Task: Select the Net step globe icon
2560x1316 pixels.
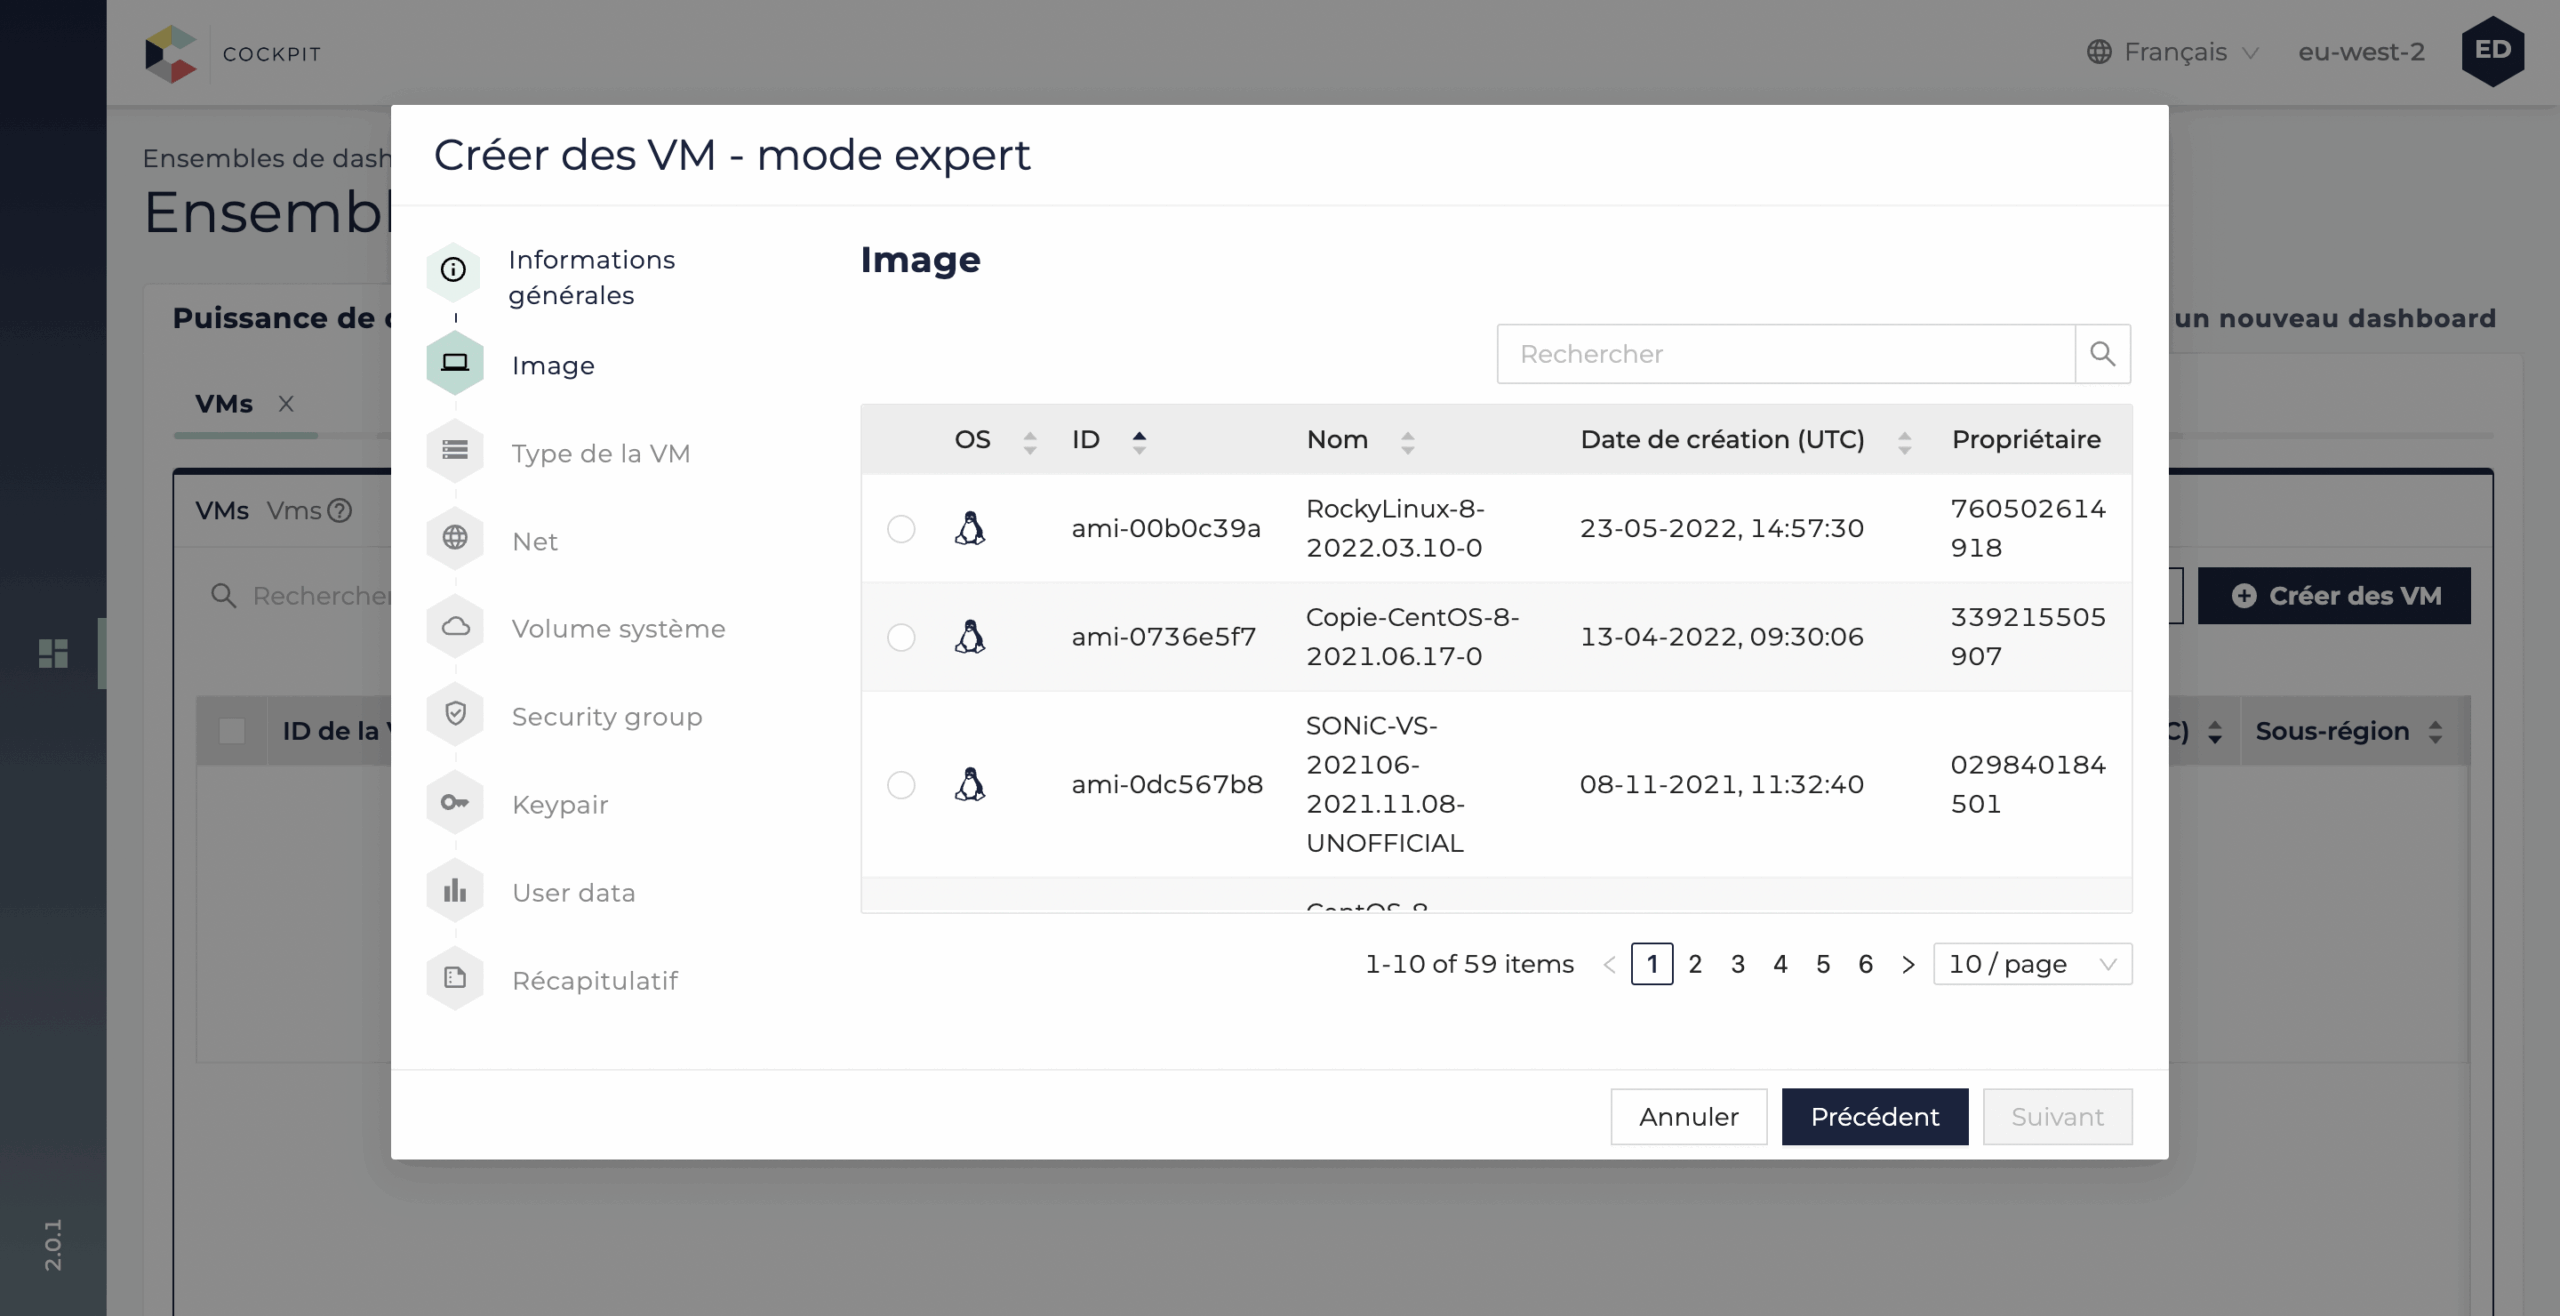Action: (455, 539)
